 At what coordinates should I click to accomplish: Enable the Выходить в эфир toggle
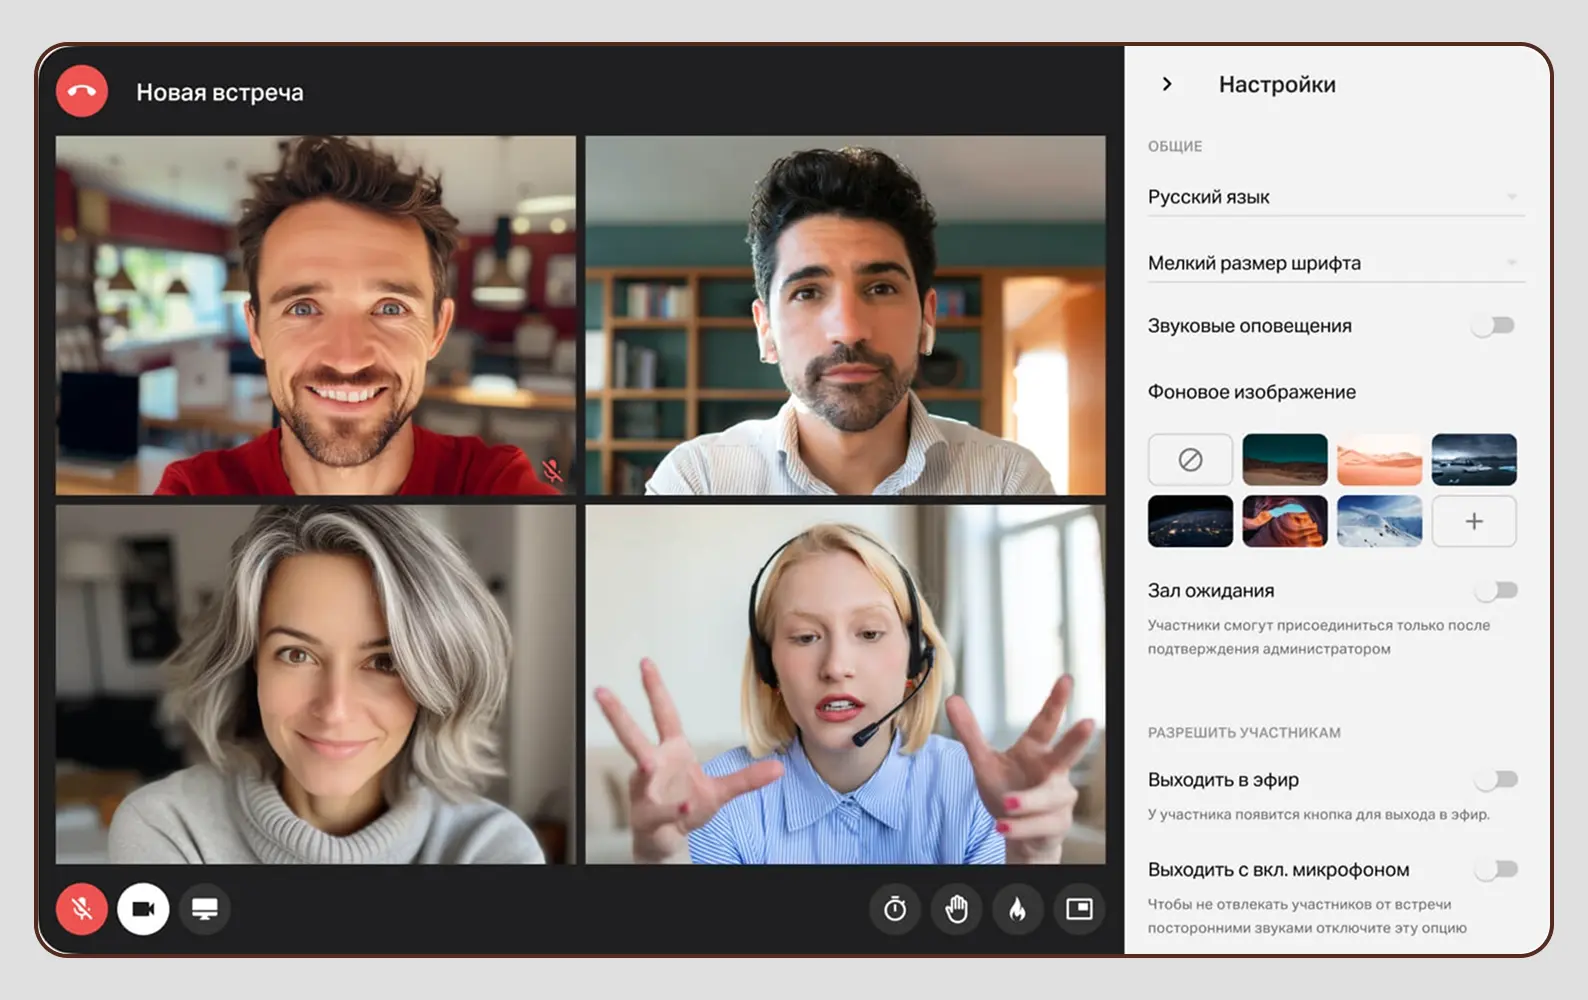1496,780
